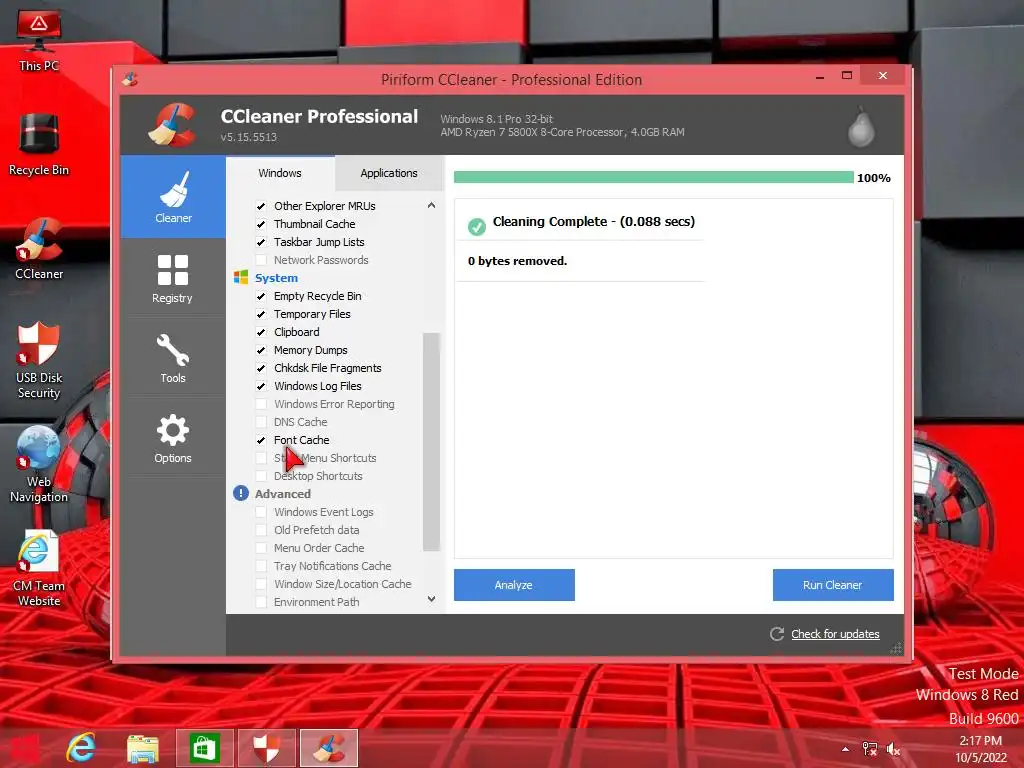
Task: Click the CCleaner logo in header
Action: click(x=172, y=125)
